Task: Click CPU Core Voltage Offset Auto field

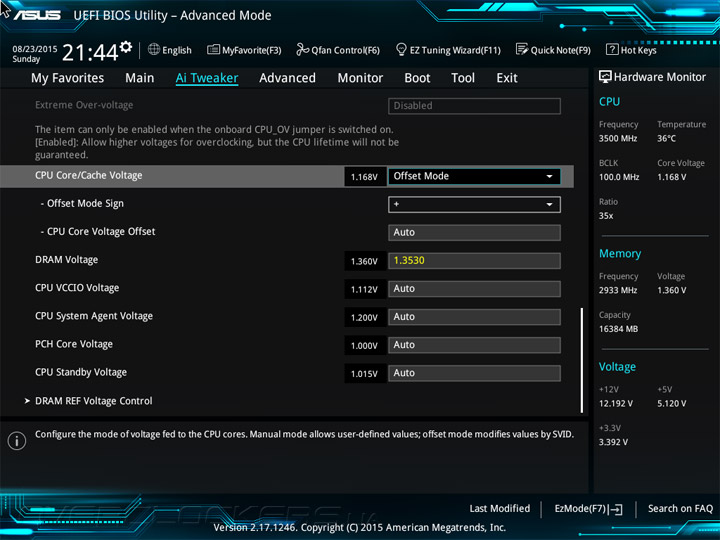Action: pos(474,232)
